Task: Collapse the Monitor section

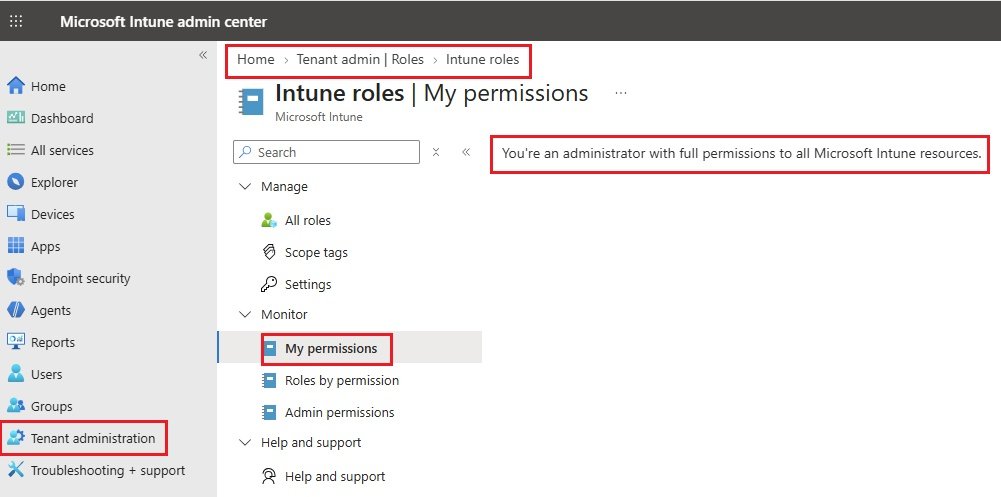Action: click(245, 315)
